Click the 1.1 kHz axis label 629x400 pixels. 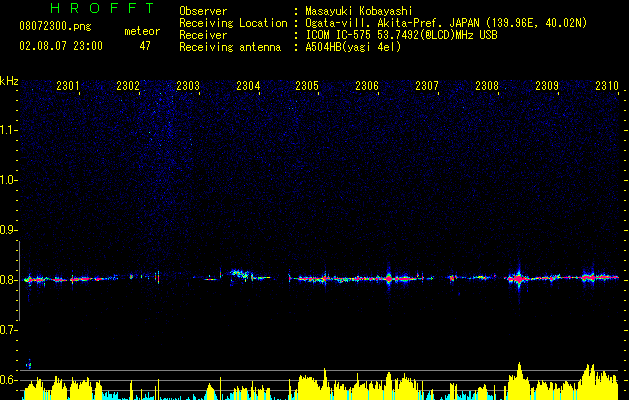click(8, 130)
